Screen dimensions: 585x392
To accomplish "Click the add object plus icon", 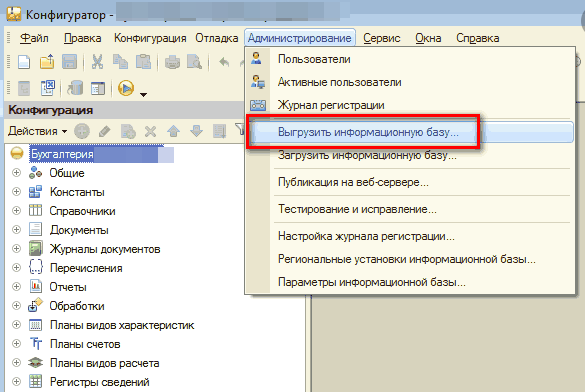I will click(82, 131).
